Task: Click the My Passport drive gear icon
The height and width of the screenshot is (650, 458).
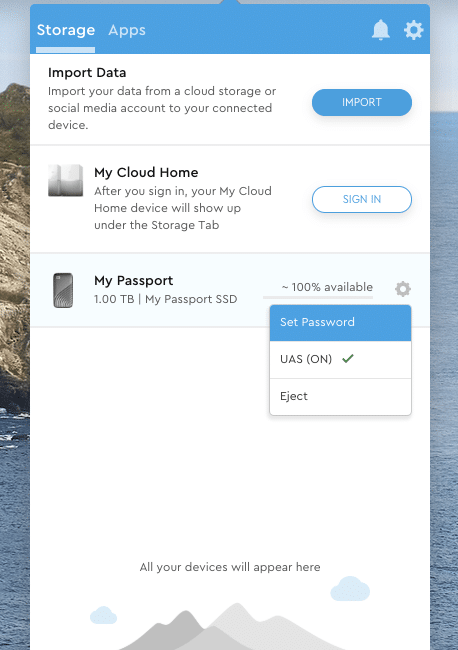Action: 402,289
